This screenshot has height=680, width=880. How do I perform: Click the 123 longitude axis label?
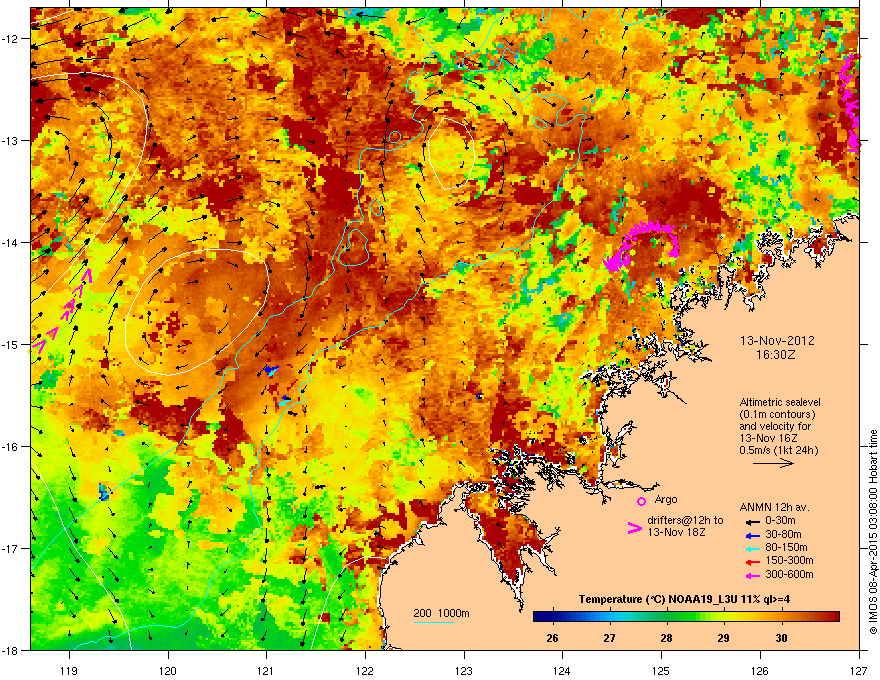tap(464, 670)
